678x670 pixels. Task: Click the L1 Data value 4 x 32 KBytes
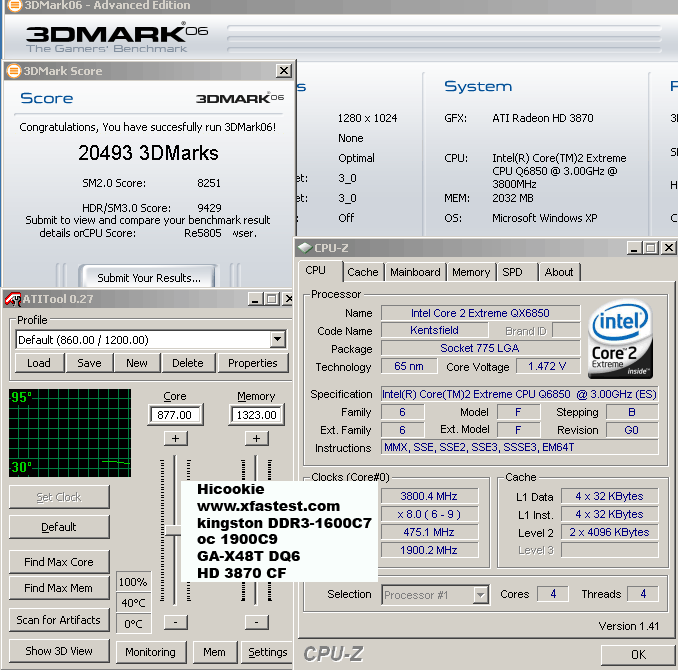(x=609, y=496)
